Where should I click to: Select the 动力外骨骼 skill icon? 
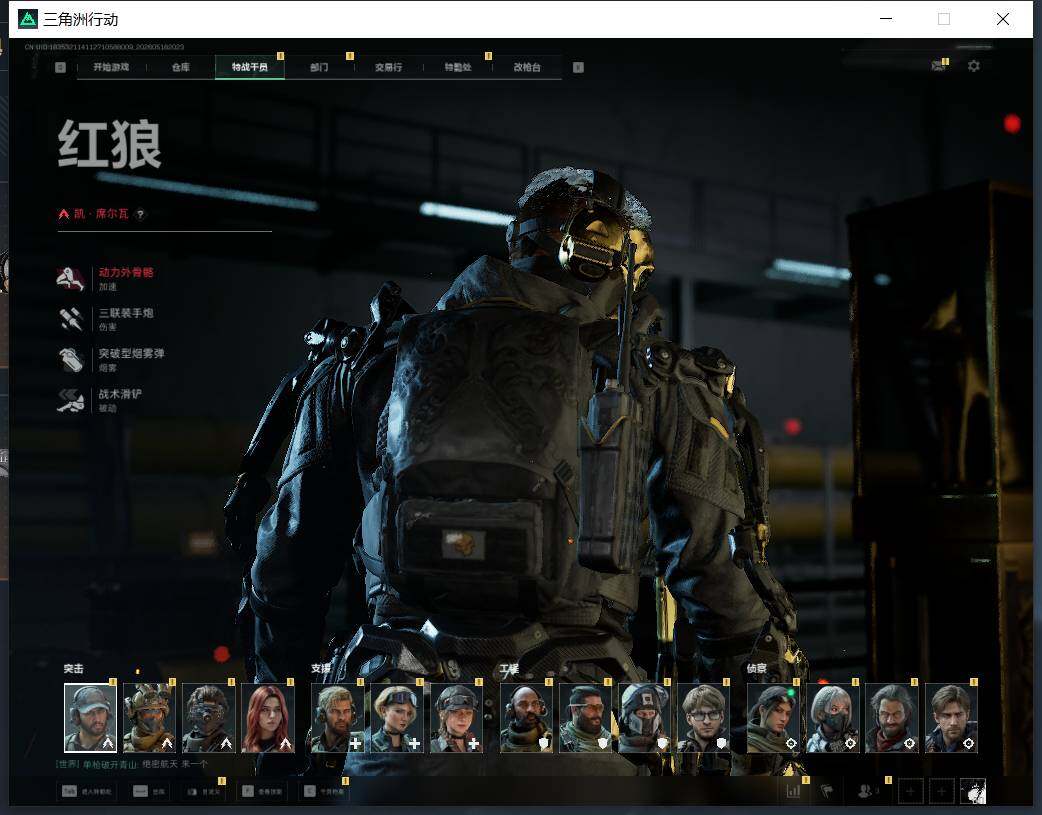[70, 279]
